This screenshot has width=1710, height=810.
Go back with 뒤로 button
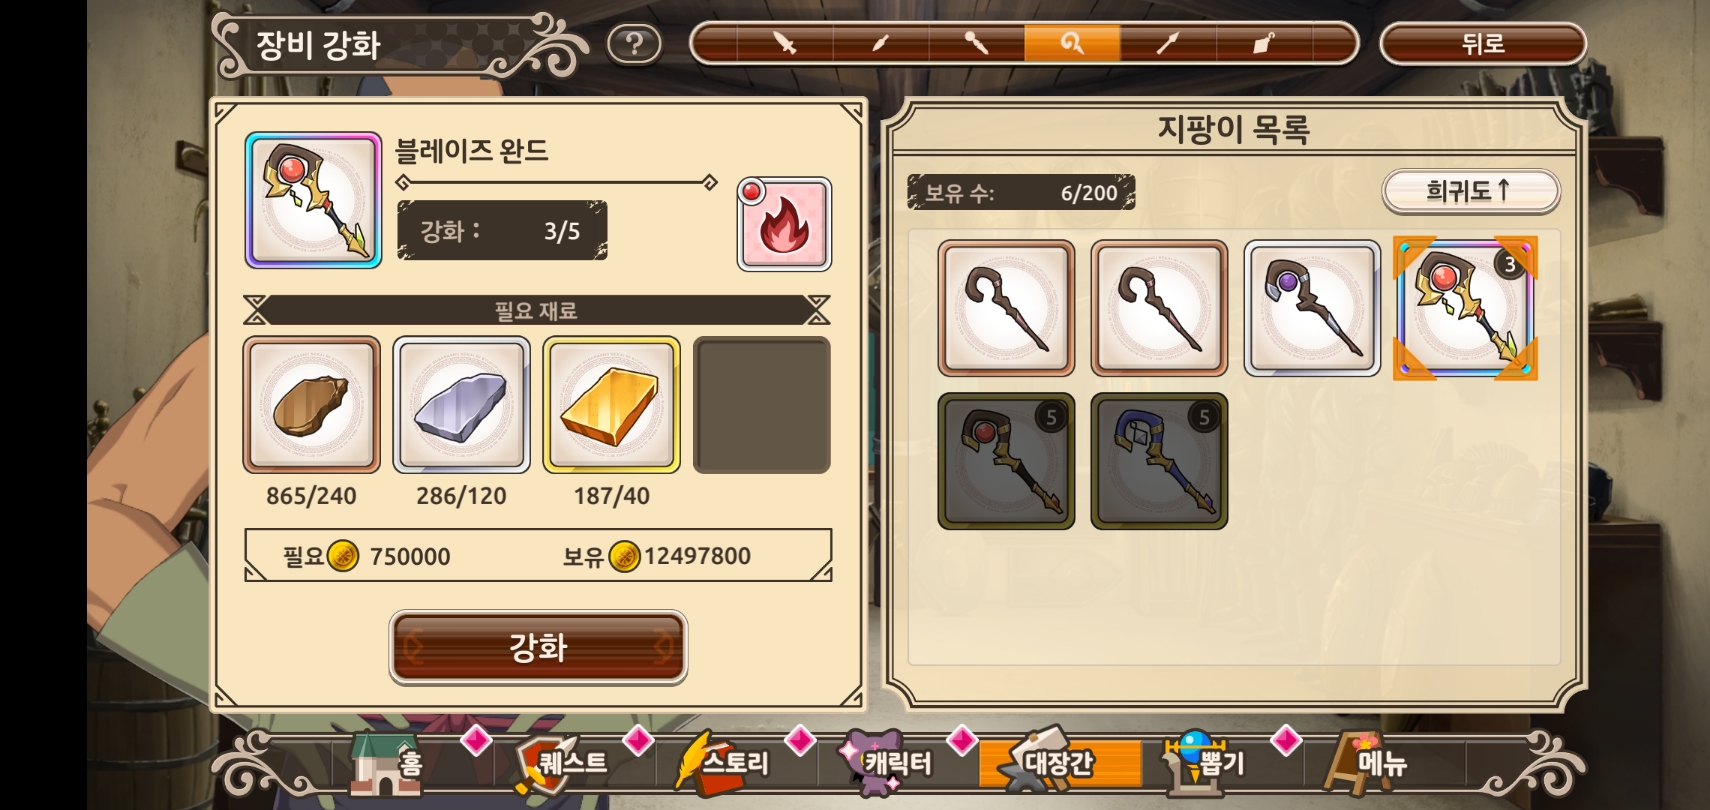pyautogui.click(x=1483, y=43)
